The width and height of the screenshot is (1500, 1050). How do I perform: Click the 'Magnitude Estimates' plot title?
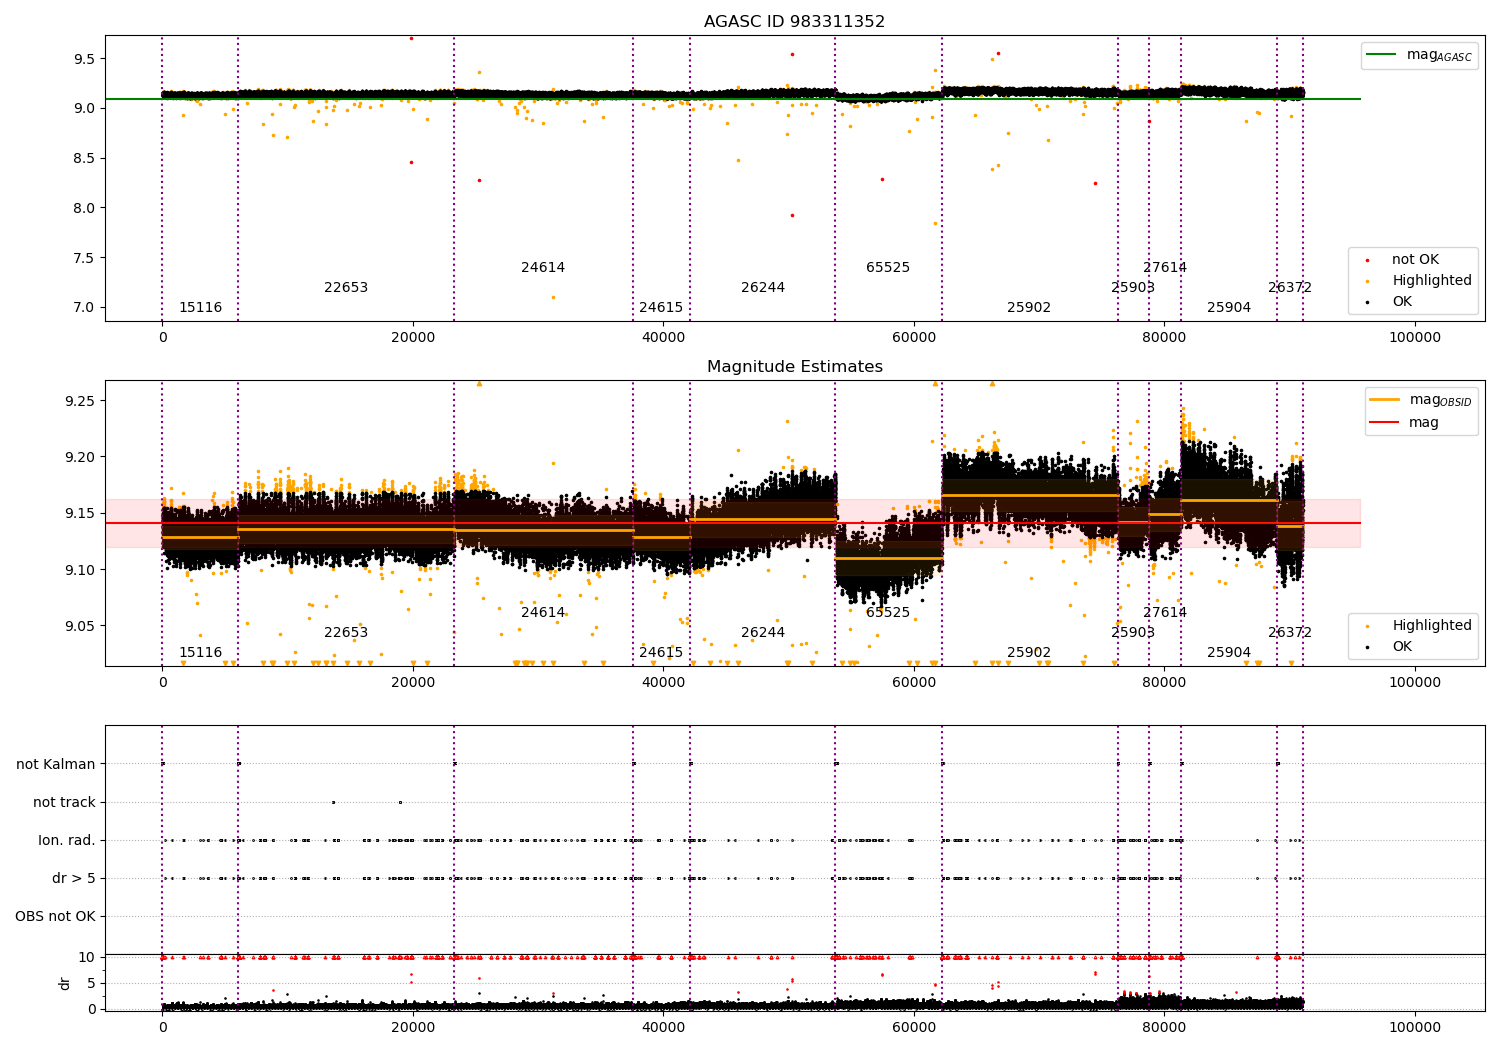(x=794, y=367)
